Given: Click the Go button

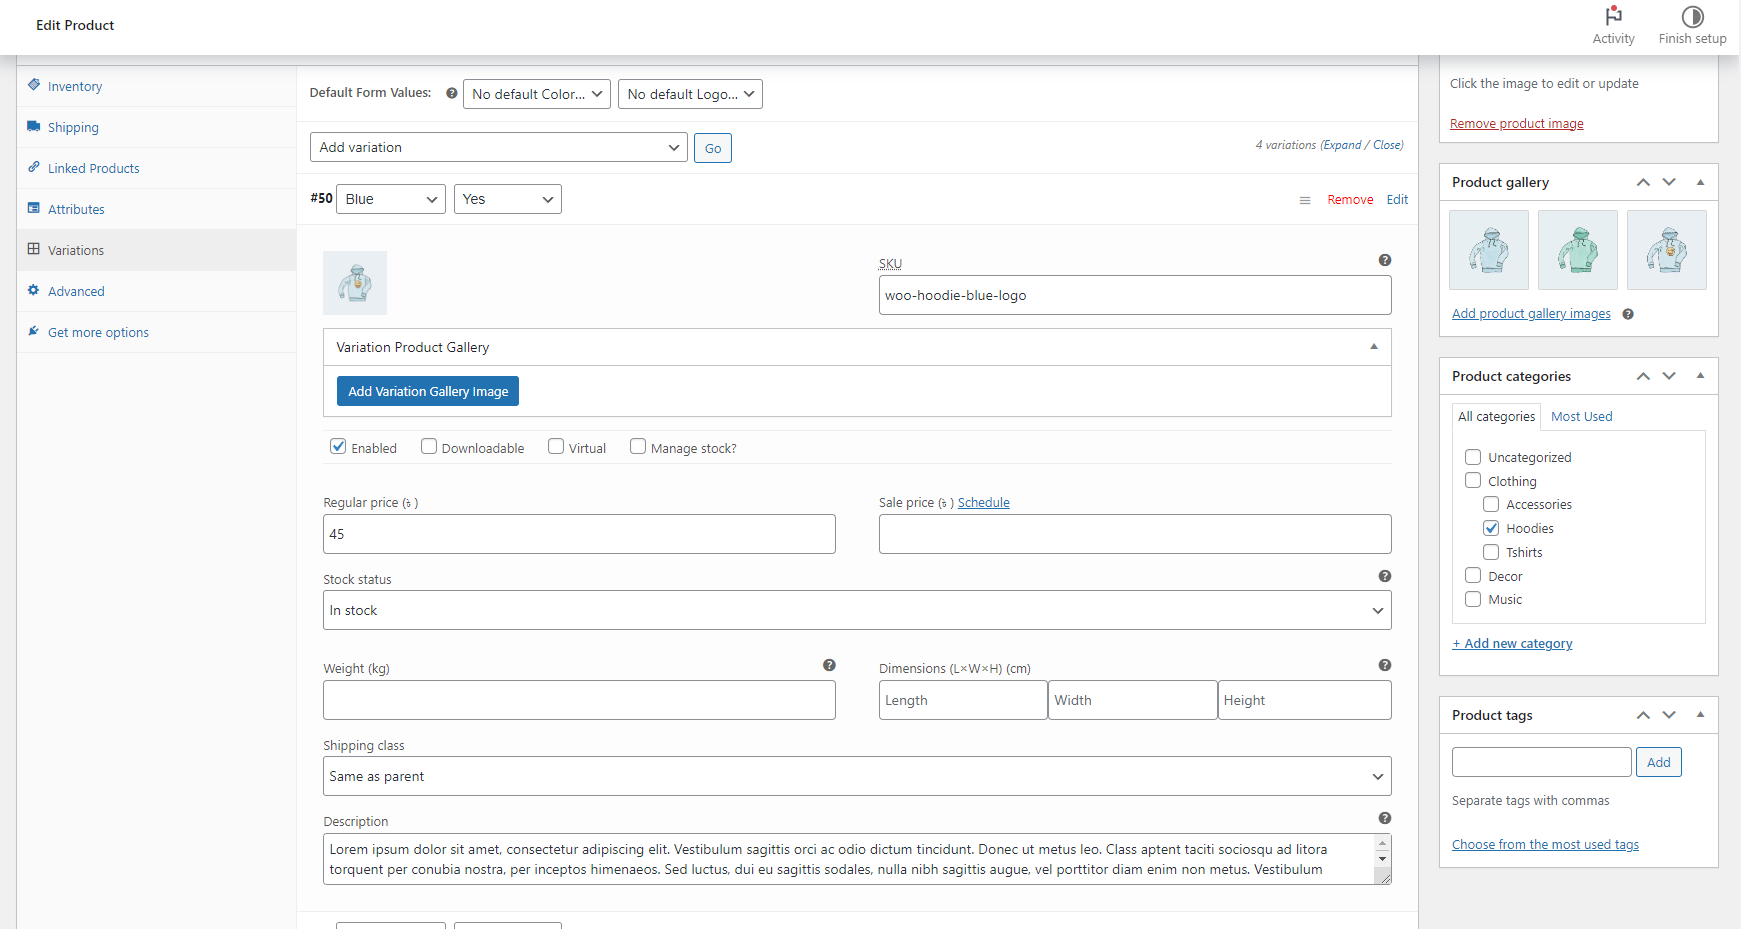Looking at the screenshot, I should point(713,148).
